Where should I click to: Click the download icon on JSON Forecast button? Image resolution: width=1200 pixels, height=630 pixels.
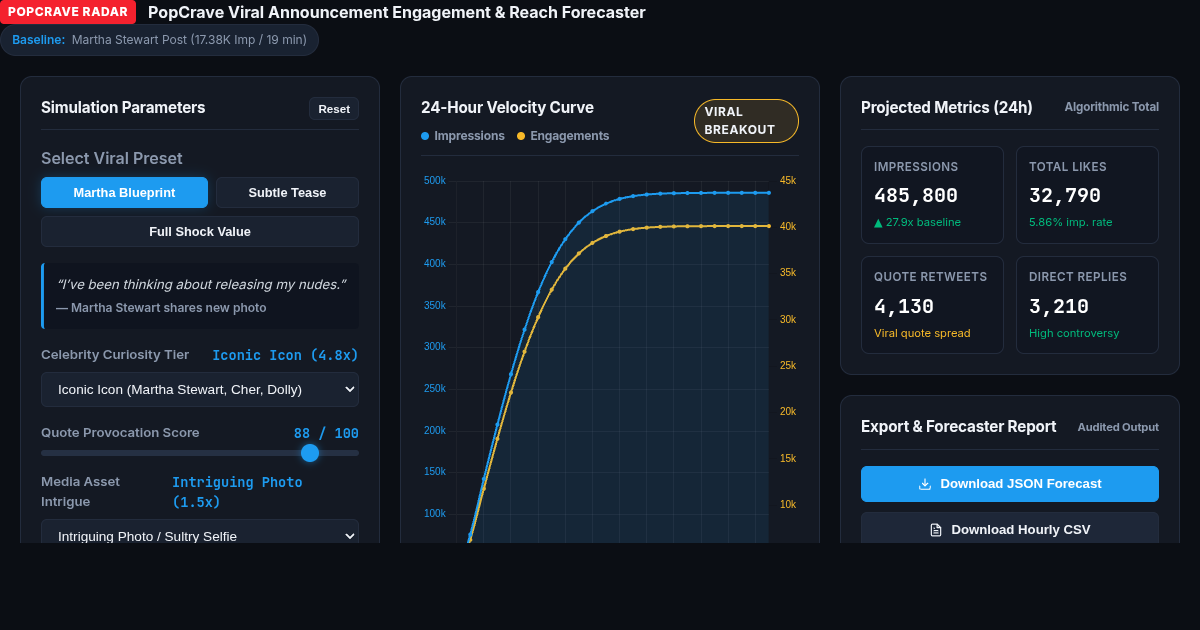click(925, 484)
